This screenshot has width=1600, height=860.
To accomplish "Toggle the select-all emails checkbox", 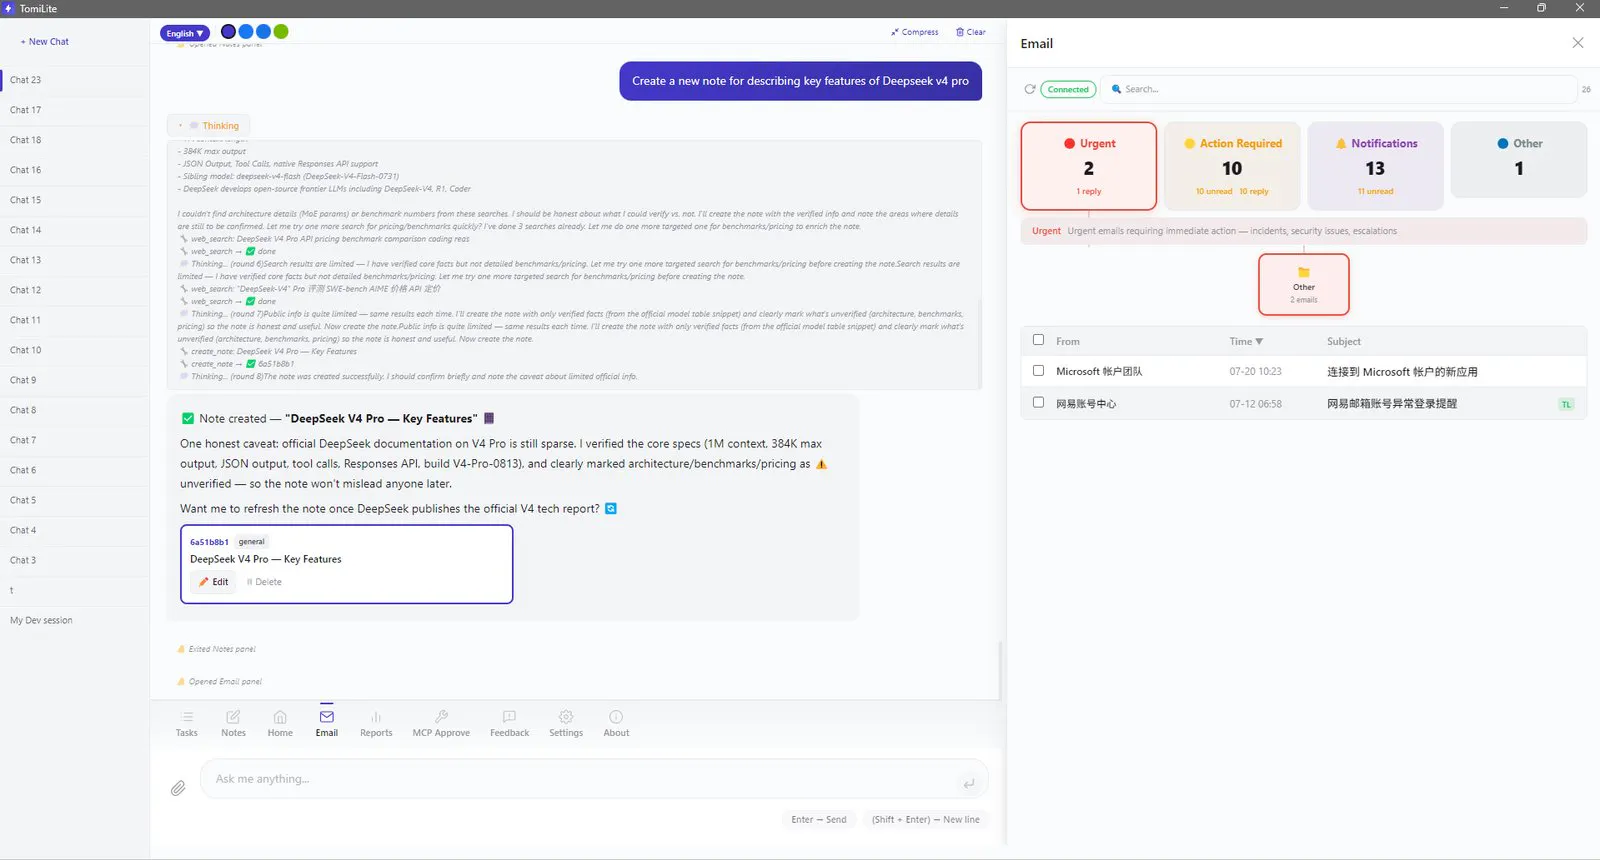I will coord(1038,340).
